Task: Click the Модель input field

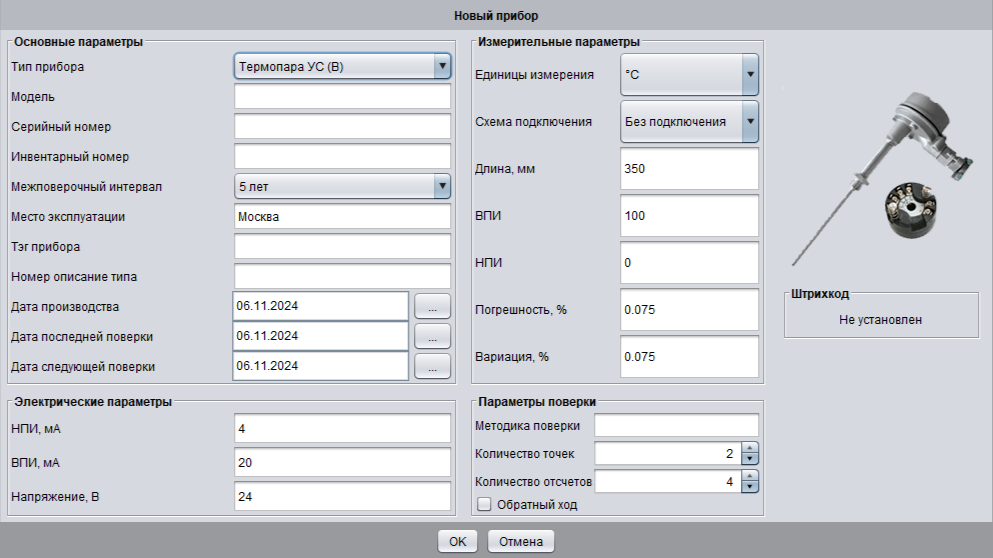Action: click(x=342, y=97)
